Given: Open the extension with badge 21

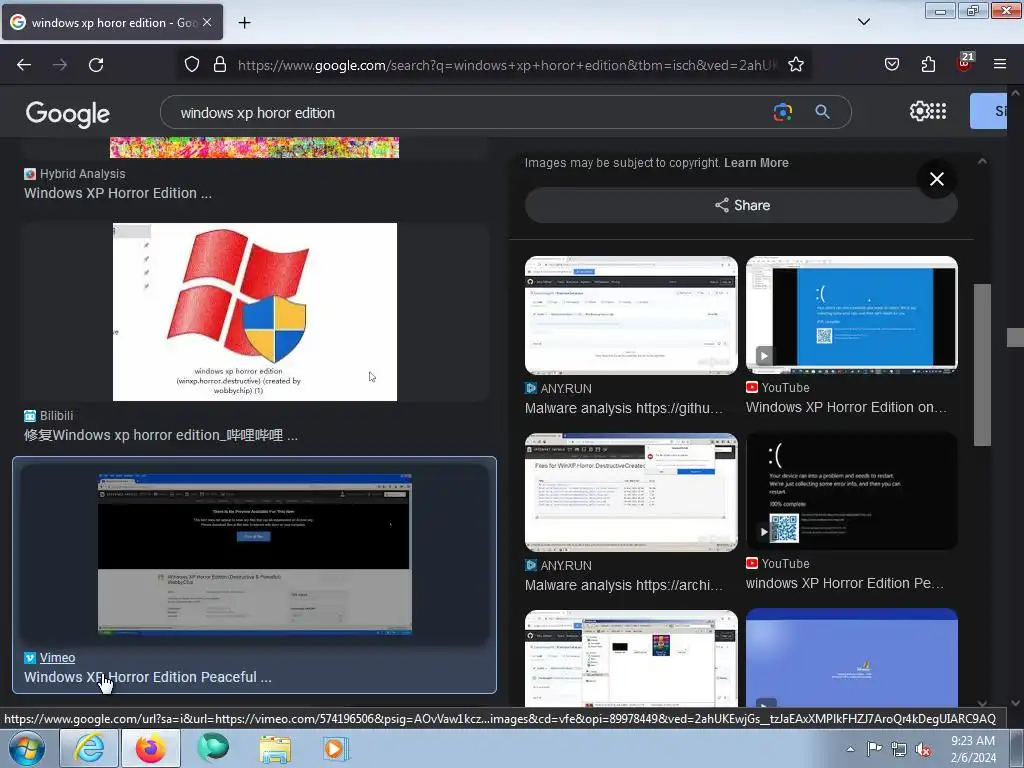Looking at the screenshot, I should 965,63.
